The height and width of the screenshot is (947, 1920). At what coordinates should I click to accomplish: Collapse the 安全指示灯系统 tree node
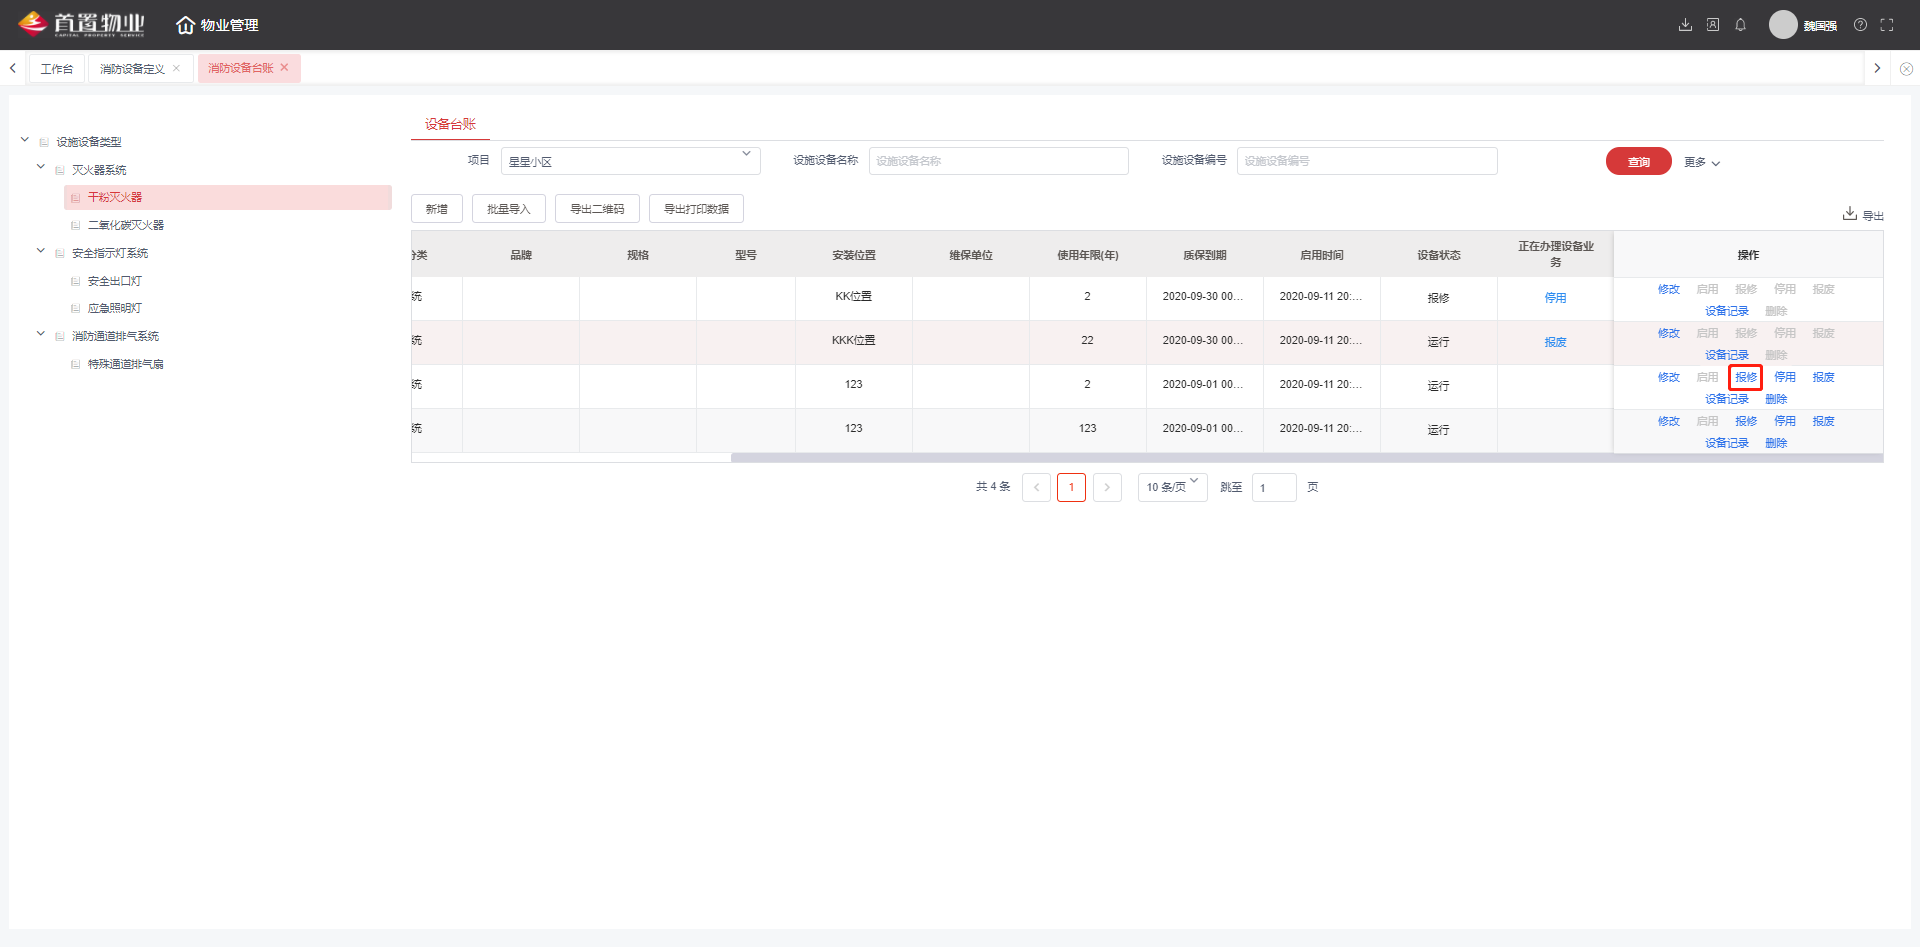click(x=41, y=251)
